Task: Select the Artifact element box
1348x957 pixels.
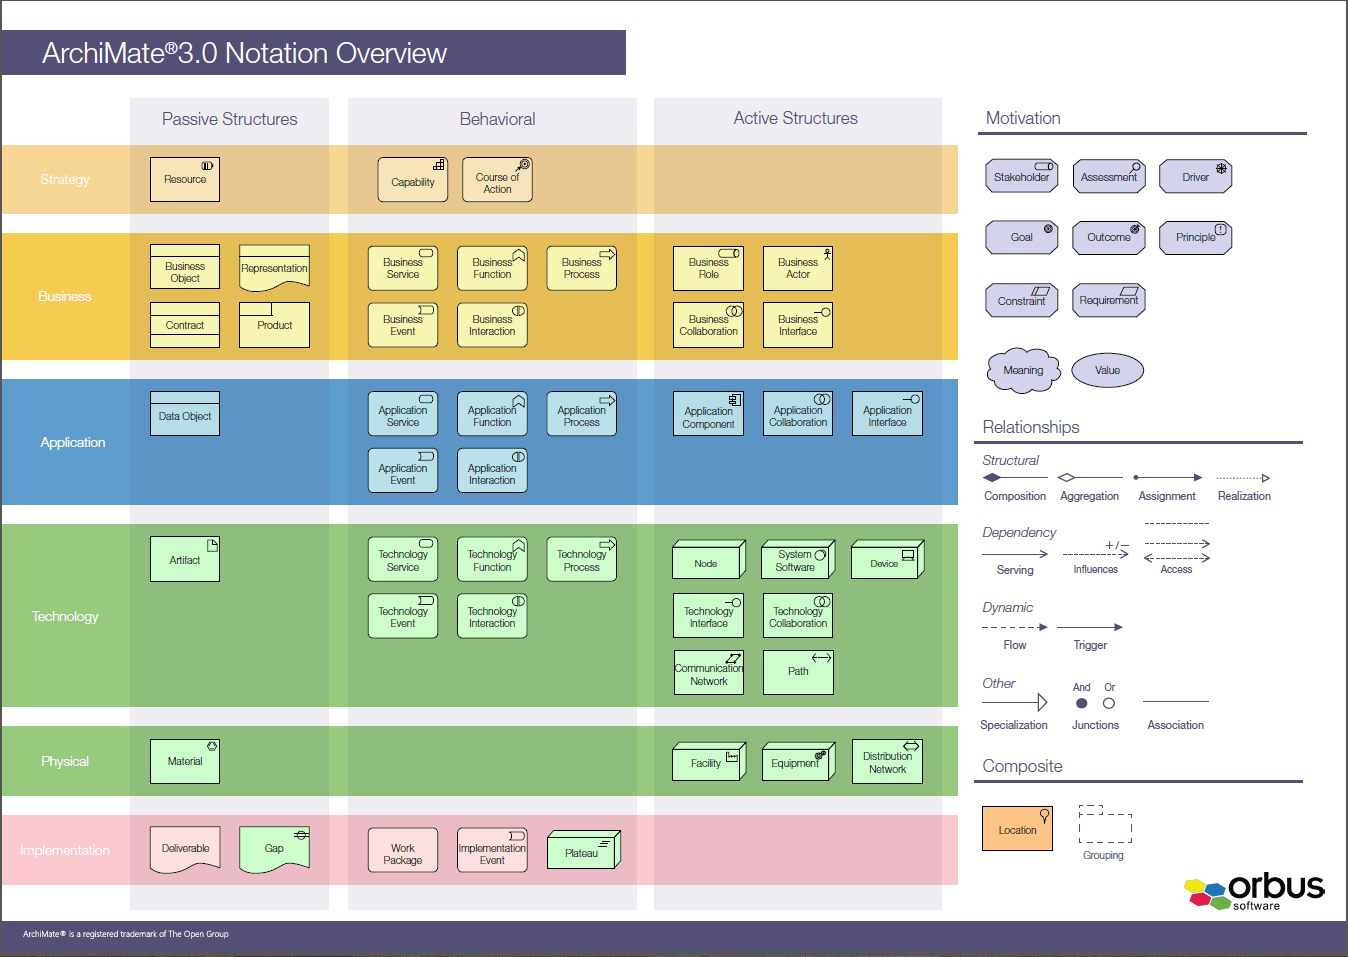Action: point(185,559)
